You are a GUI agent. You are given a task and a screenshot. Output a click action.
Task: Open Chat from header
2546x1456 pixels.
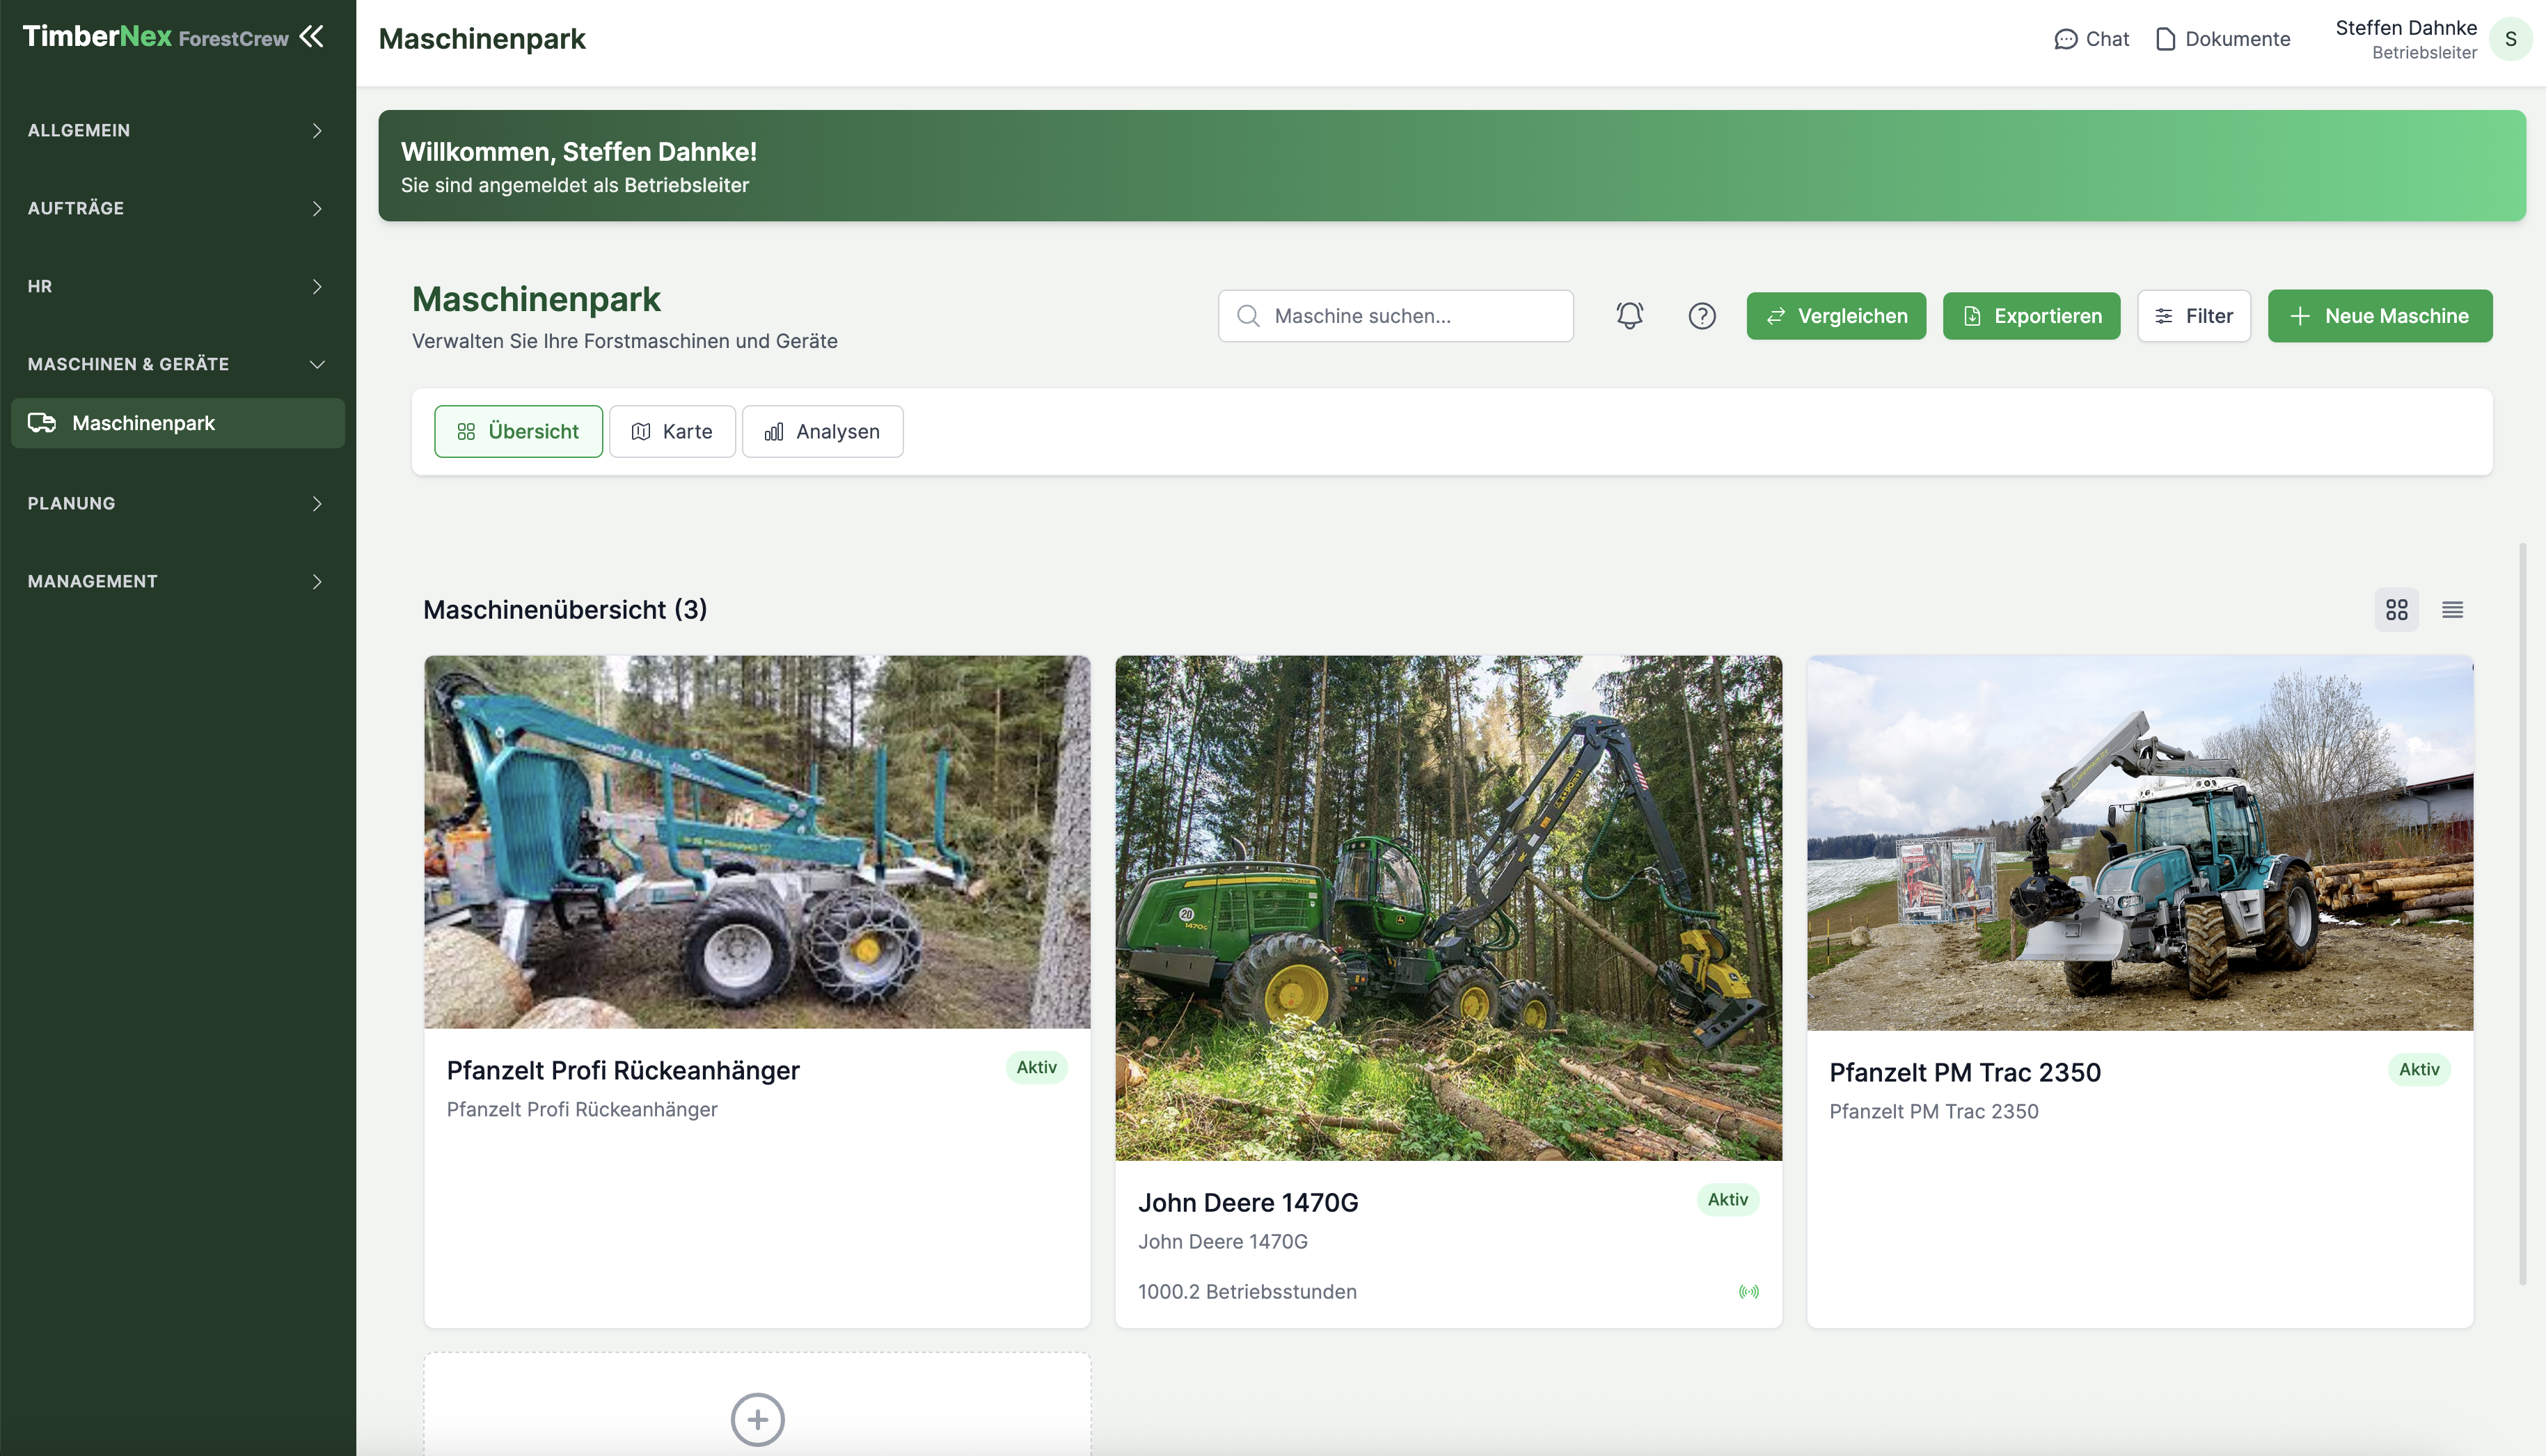[2091, 39]
